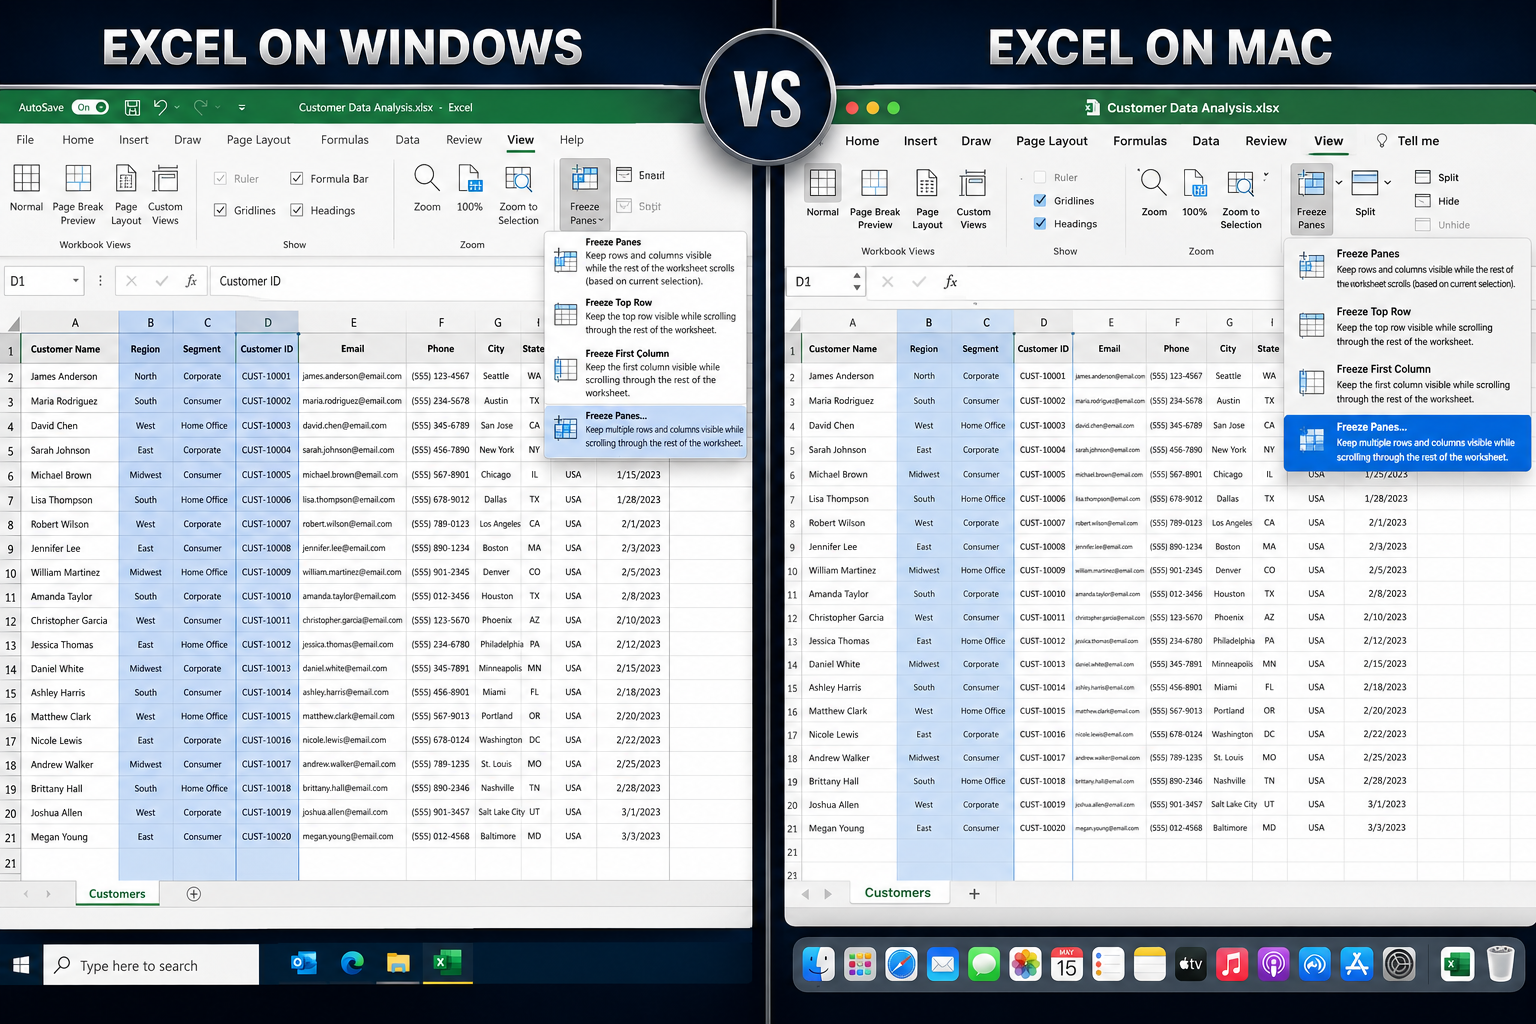Select Normal view in Windows Excel ribbon
This screenshot has height=1024, width=1536.
point(26,188)
